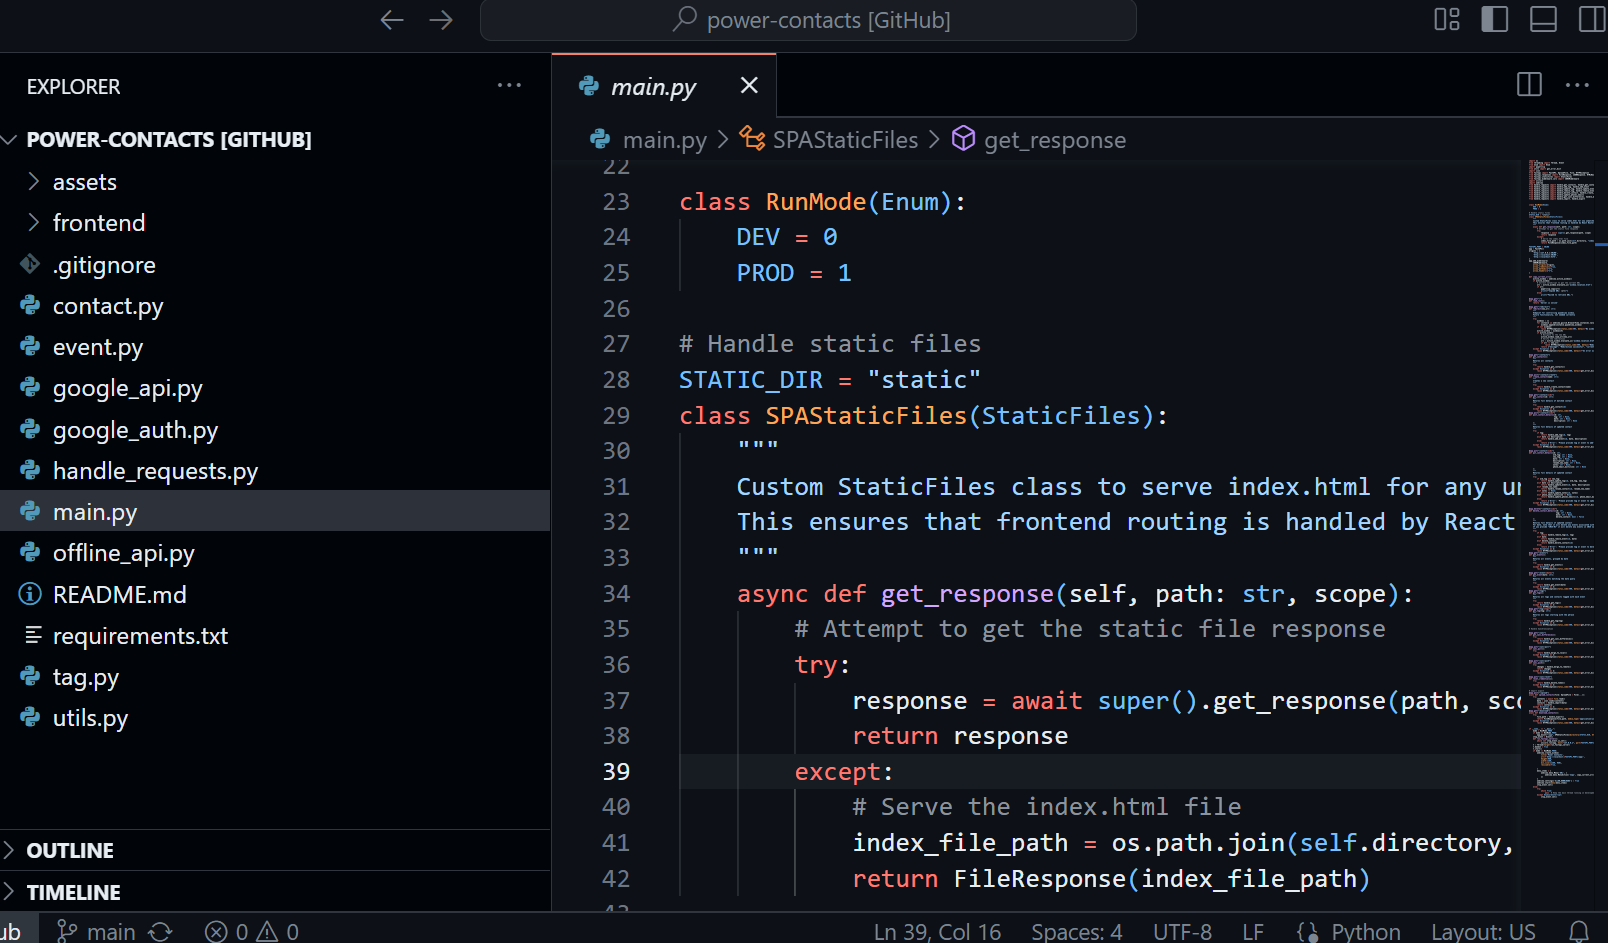Viewport: 1608px width, 943px height.
Task: Click the class name RunMode in code
Action: coord(816,202)
